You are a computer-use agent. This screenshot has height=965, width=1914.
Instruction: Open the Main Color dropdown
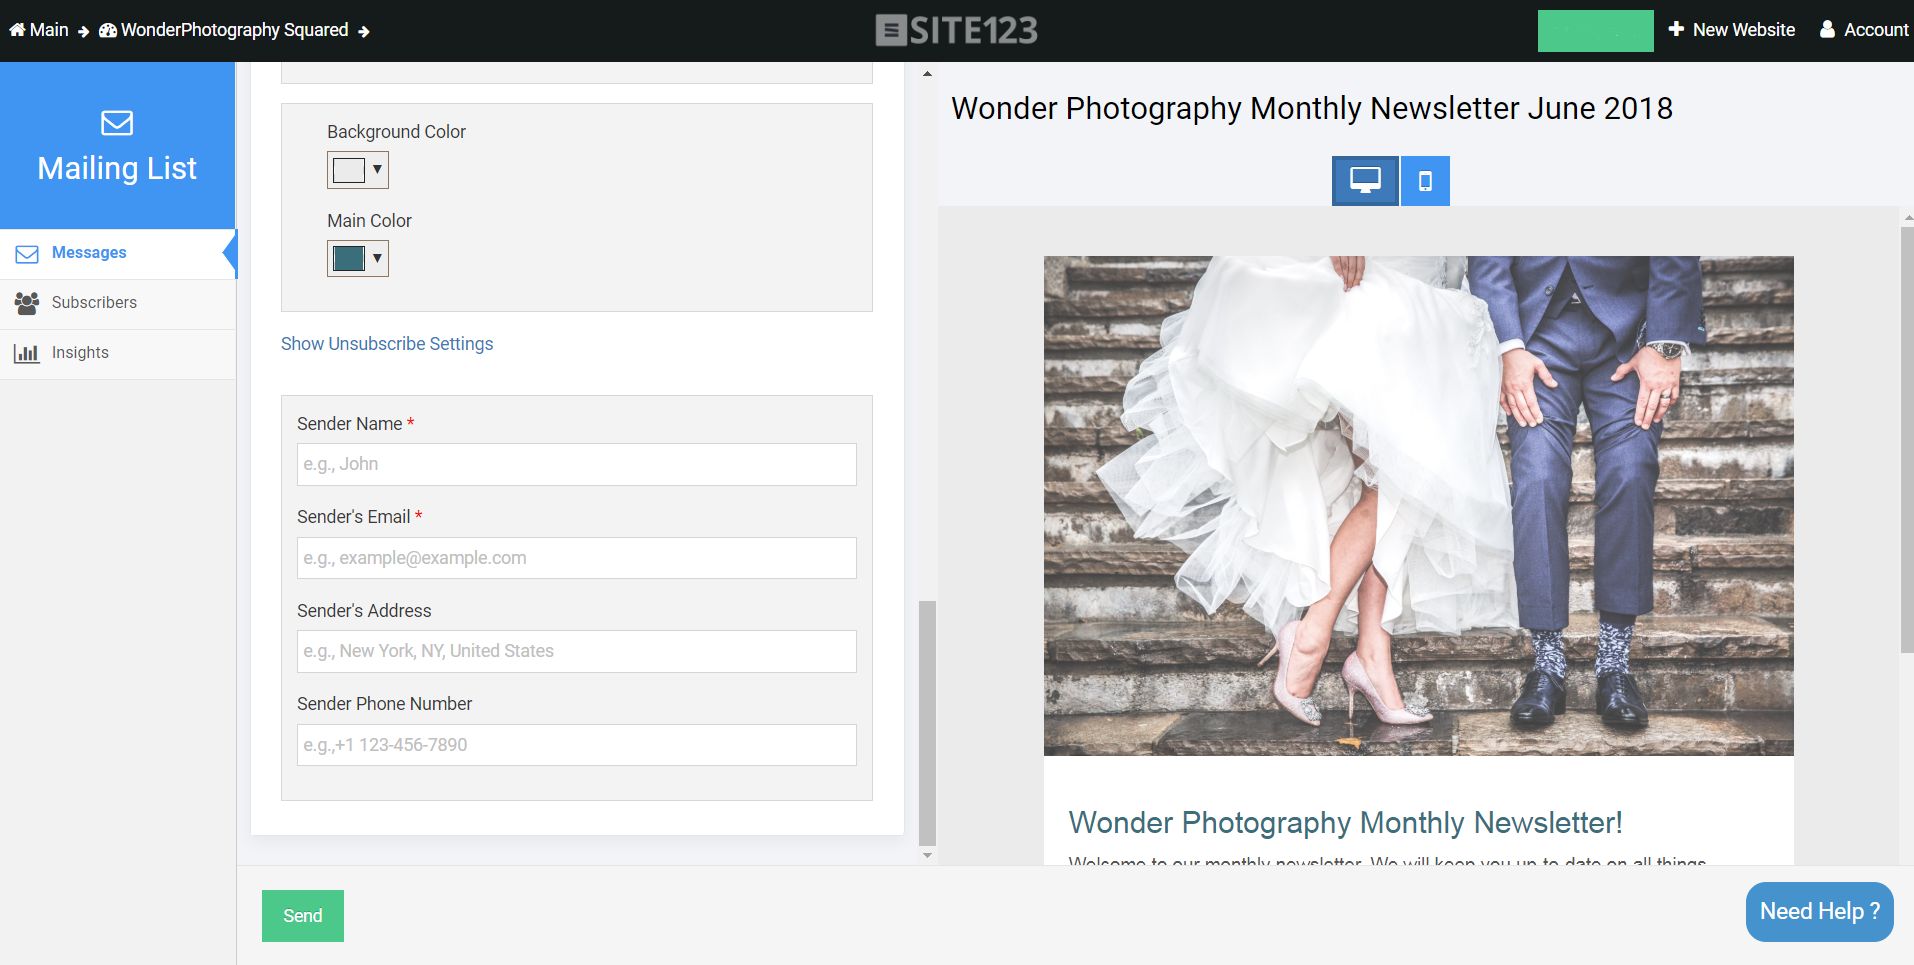pos(376,258)
